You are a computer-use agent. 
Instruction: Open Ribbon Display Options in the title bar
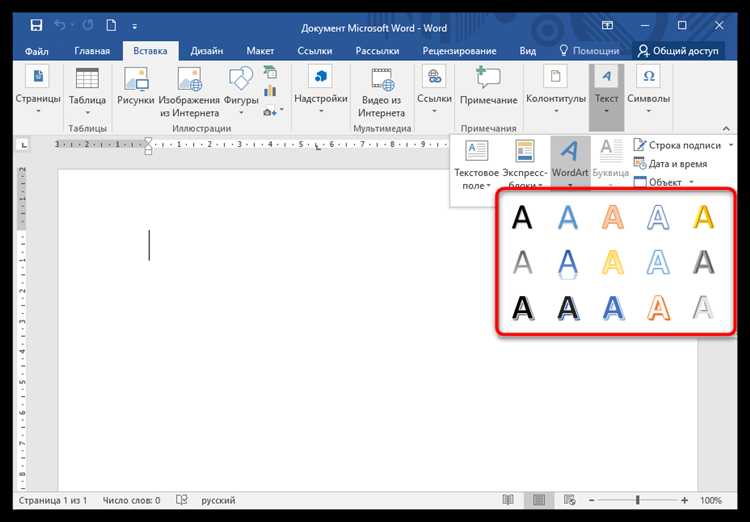[607, 25]
